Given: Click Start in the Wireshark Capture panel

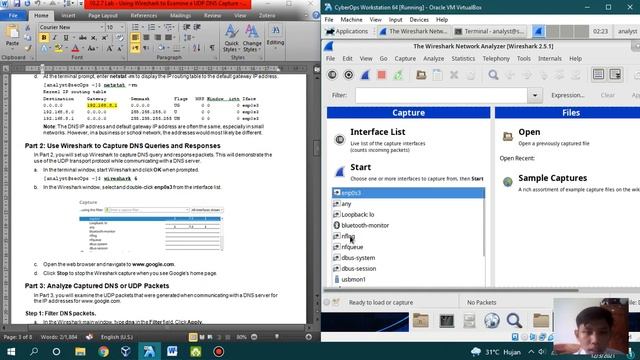Looking at the screenshot, I should (x=360, y=167).
